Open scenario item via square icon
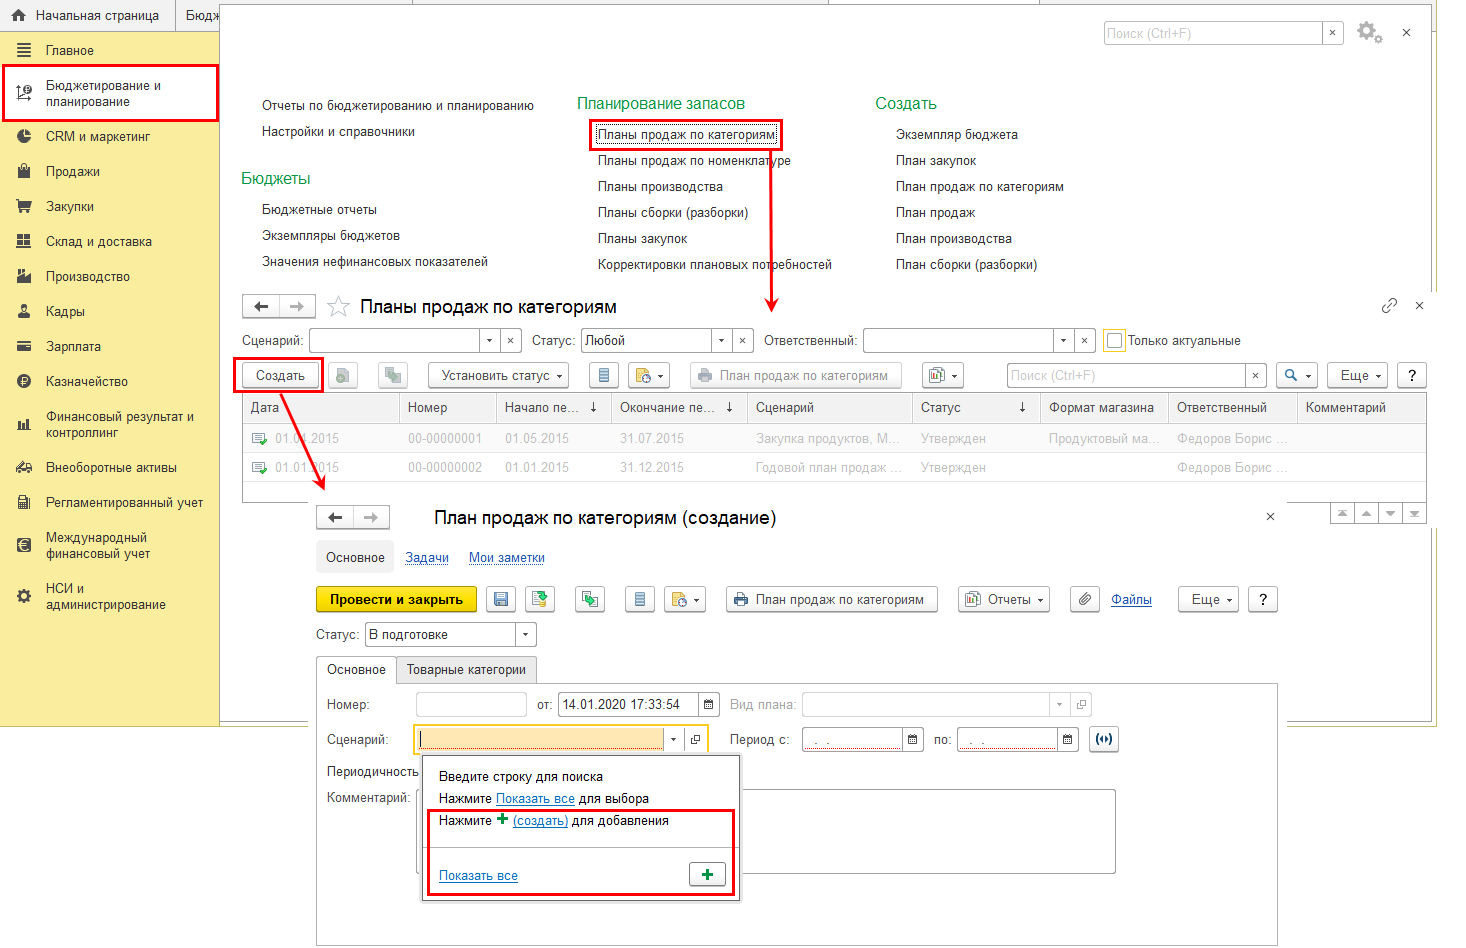Screen dimensions: 1466x948 [696, 739]
